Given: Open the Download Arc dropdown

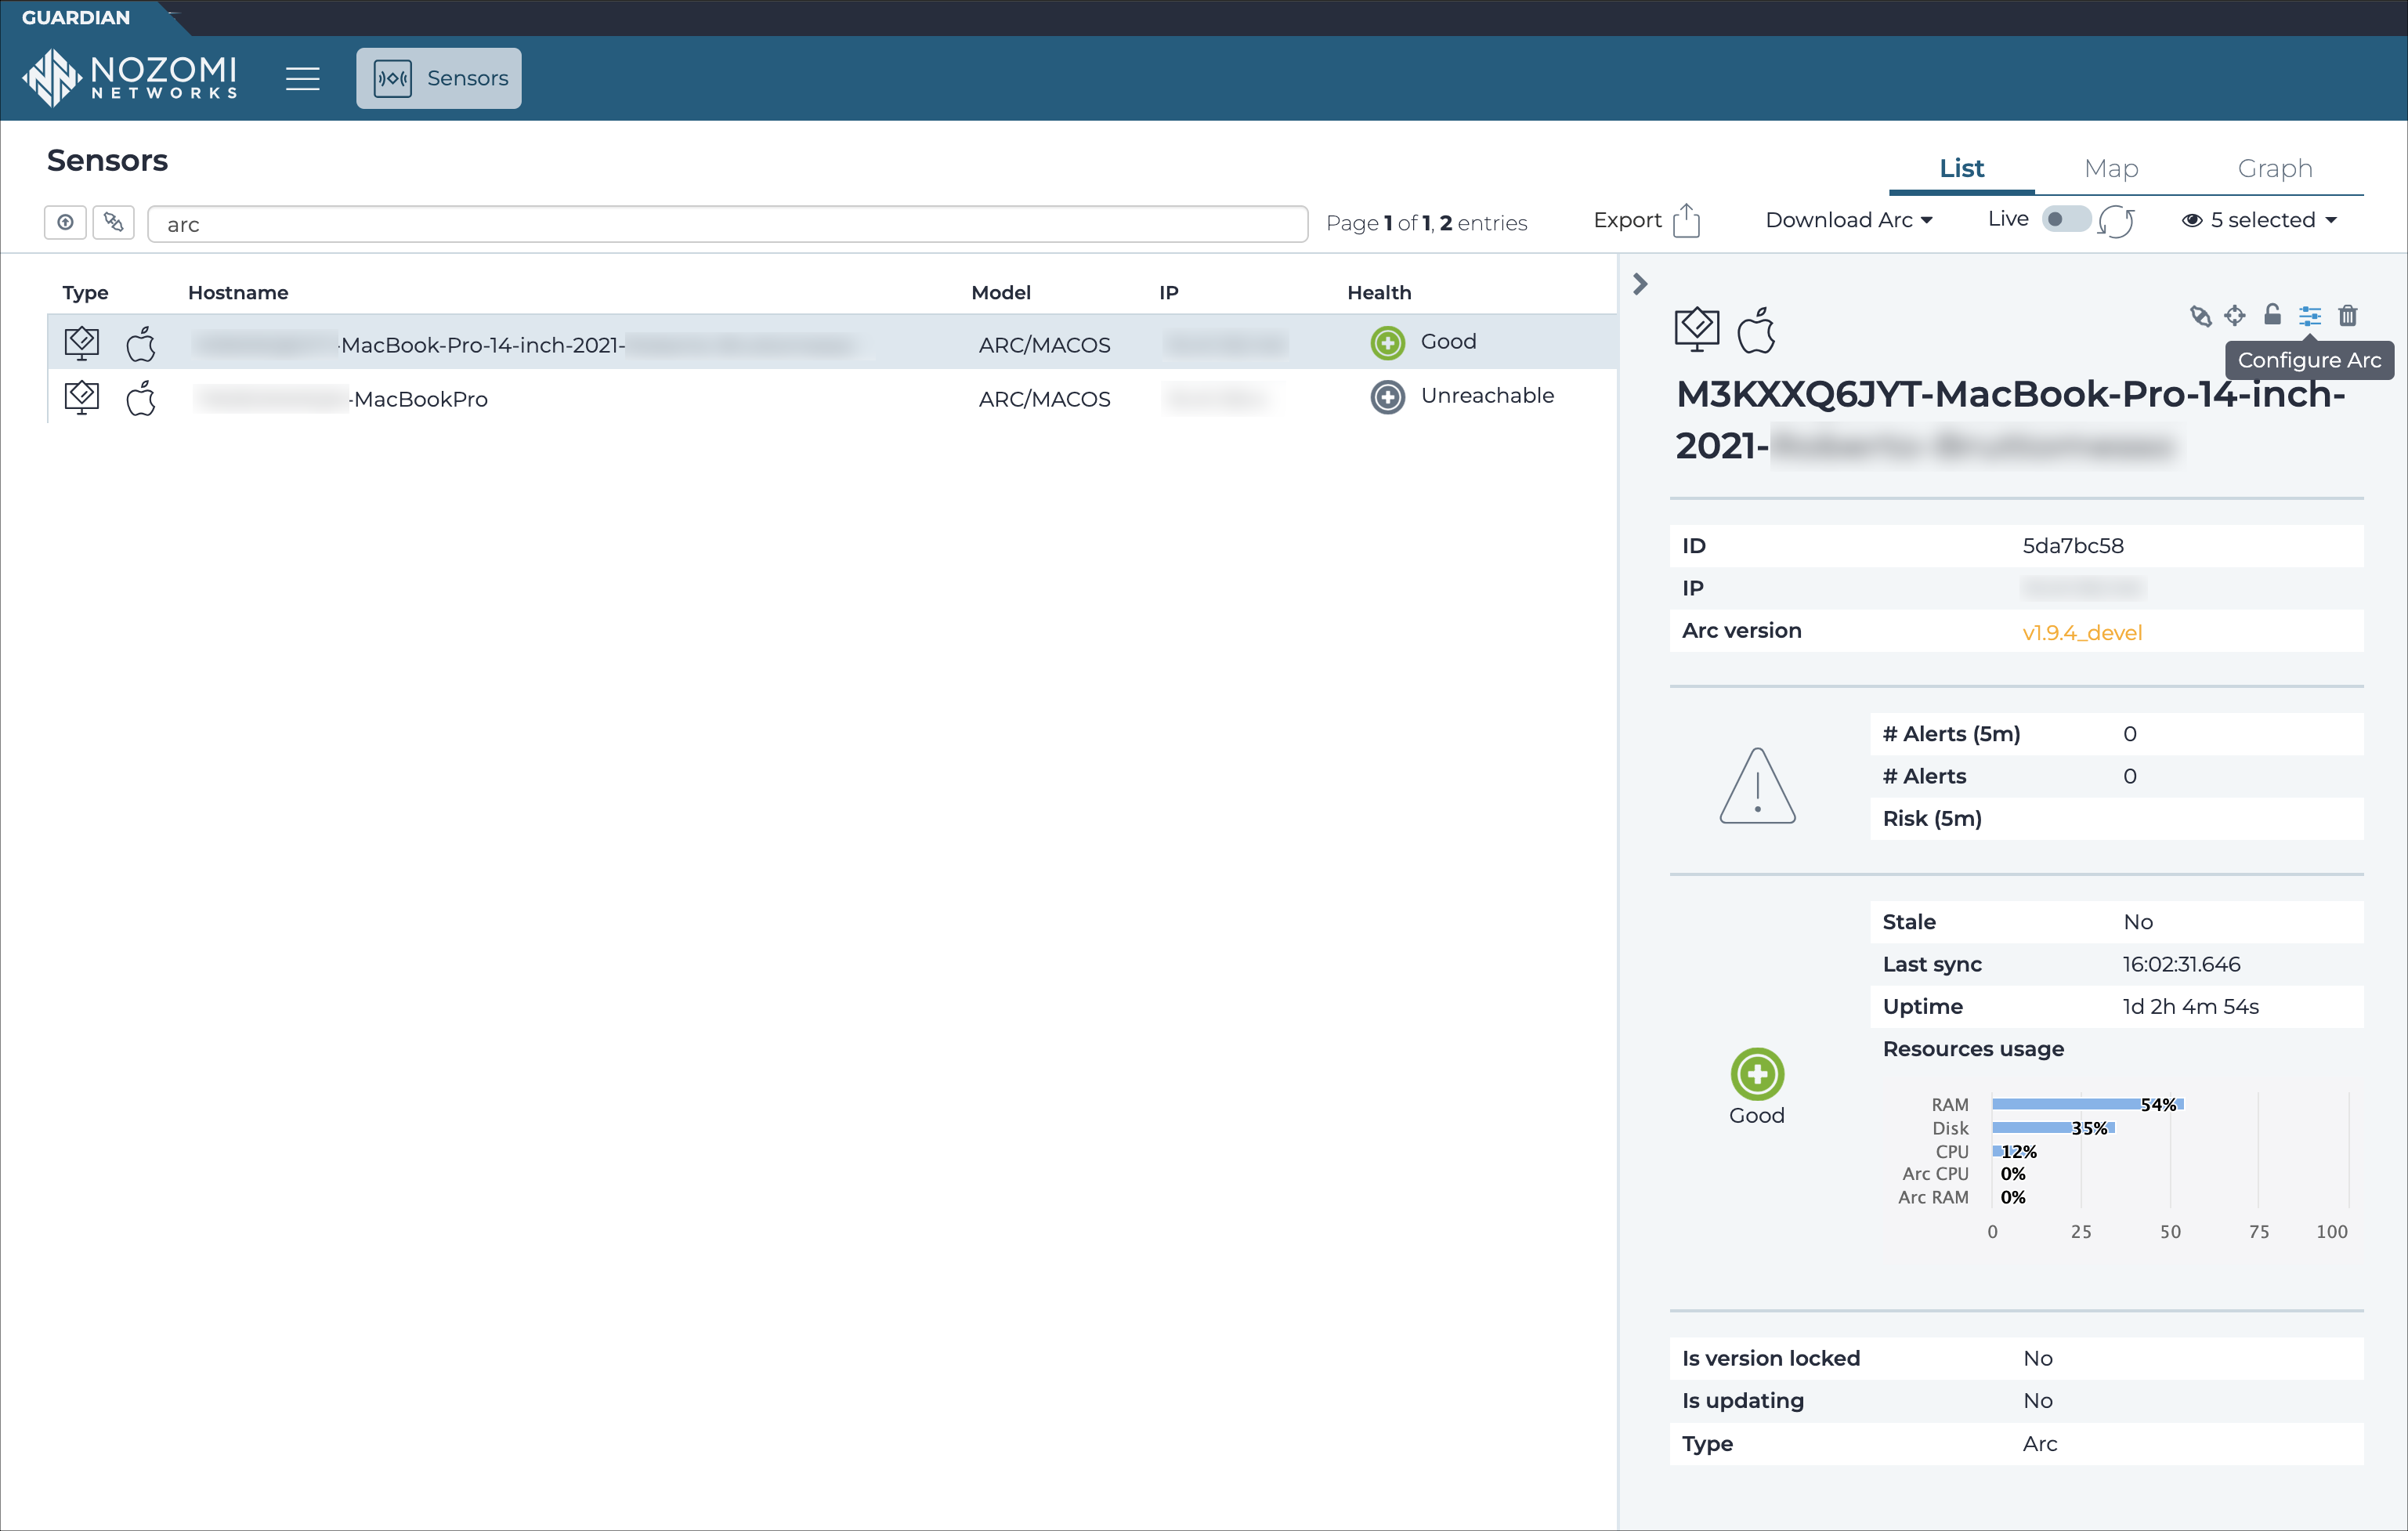Looking at the screenshot, I should [1849, 220].
